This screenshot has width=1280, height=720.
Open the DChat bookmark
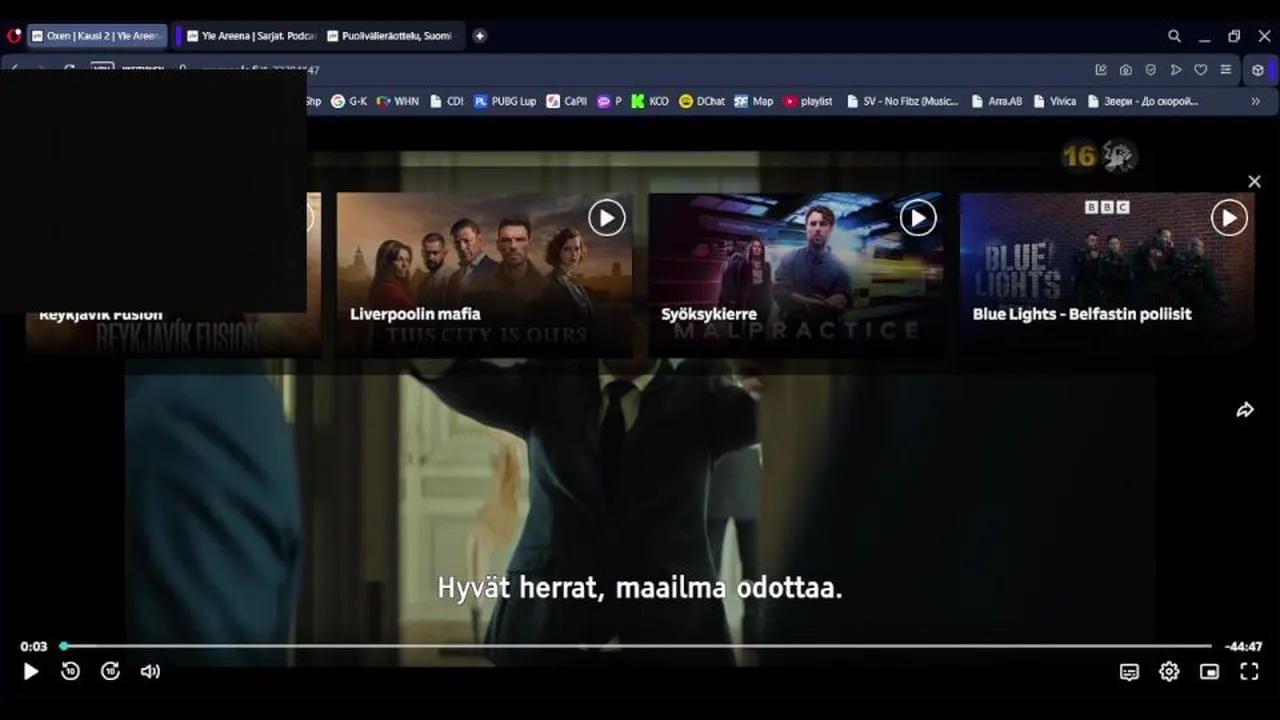click(x=702, y=101)
